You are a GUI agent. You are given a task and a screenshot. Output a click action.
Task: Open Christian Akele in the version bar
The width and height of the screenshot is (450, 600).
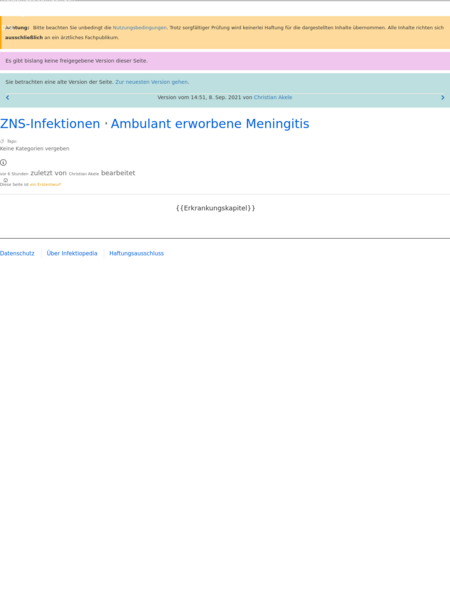point(273,98)
